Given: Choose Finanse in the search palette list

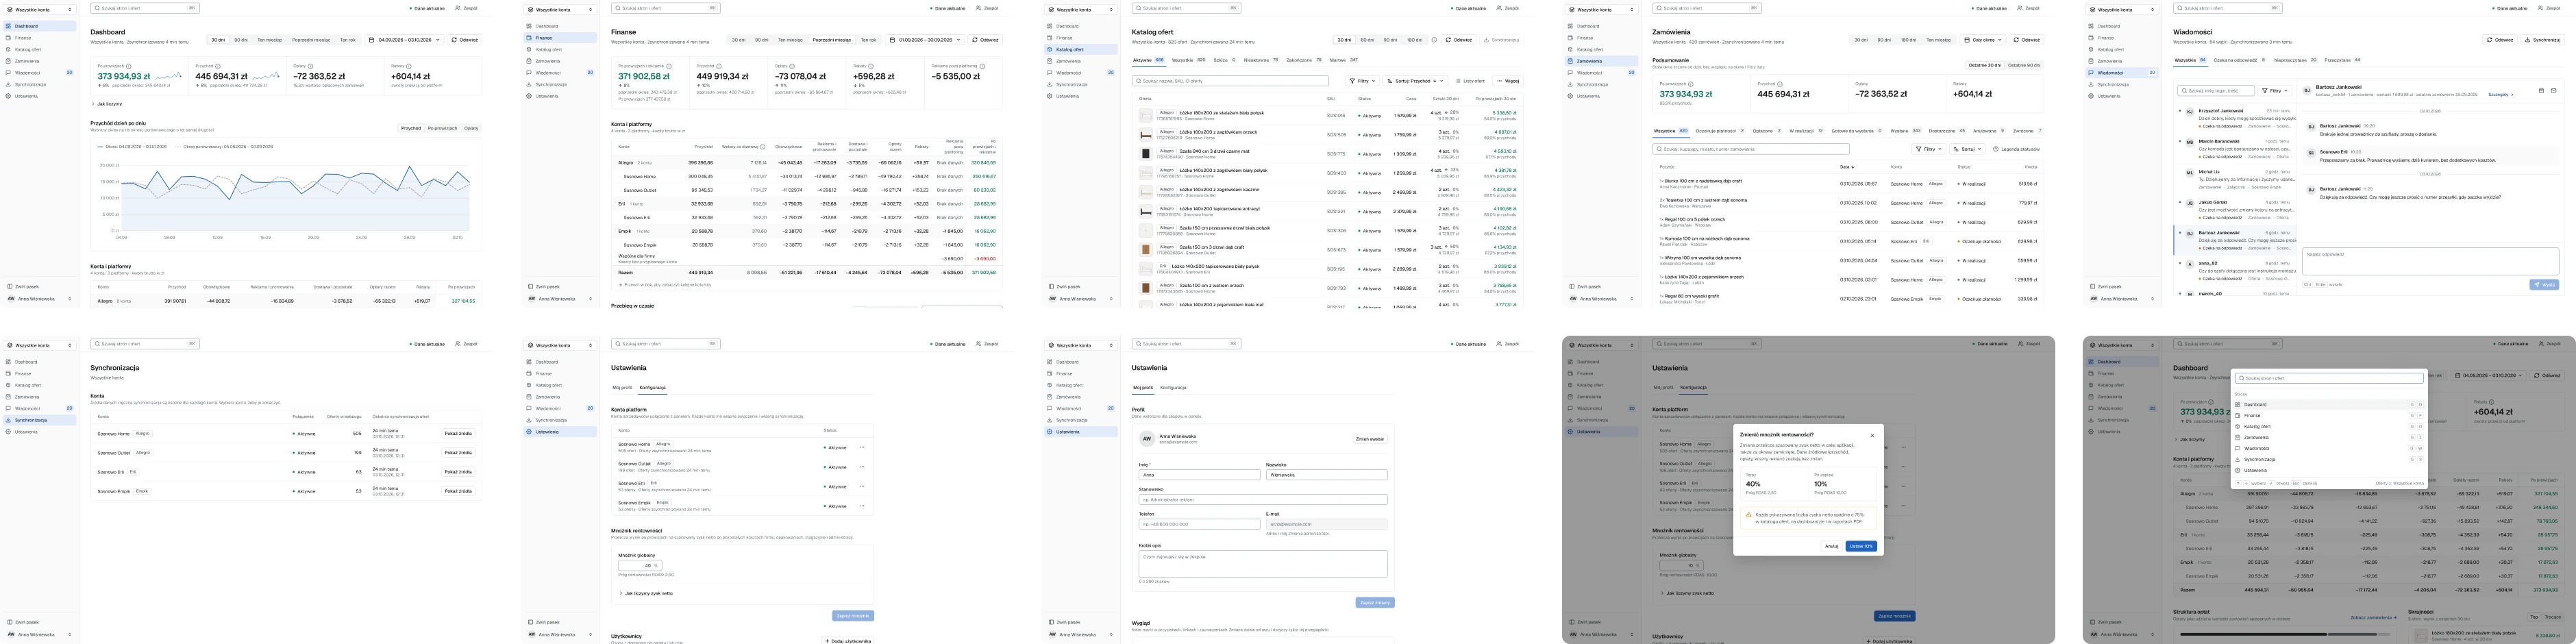Looking at the screenshot, I should point(2329,415).
